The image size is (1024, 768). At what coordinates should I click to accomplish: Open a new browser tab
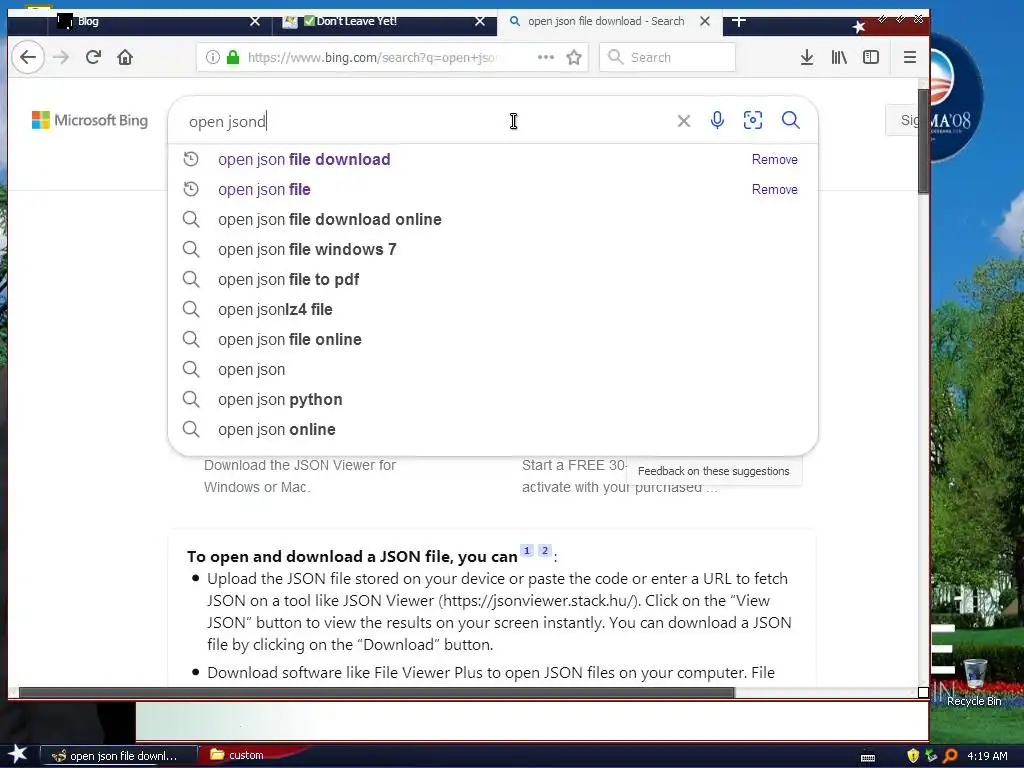tap(739, 22)
